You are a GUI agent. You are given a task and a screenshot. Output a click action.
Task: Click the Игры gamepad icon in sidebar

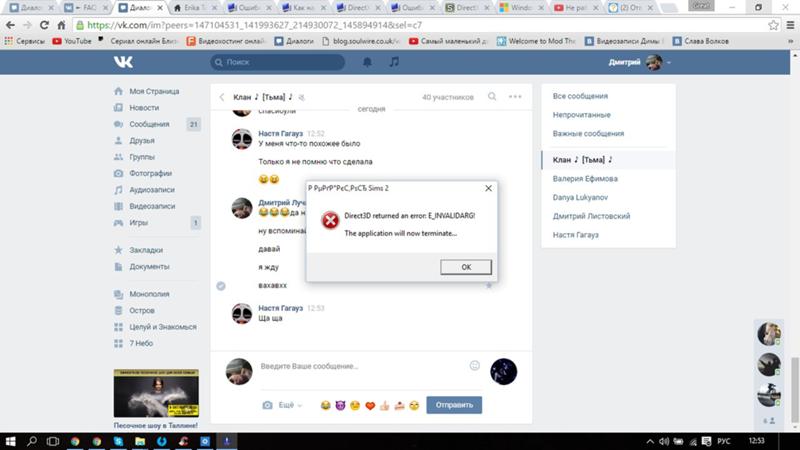[x=118, y=222]
